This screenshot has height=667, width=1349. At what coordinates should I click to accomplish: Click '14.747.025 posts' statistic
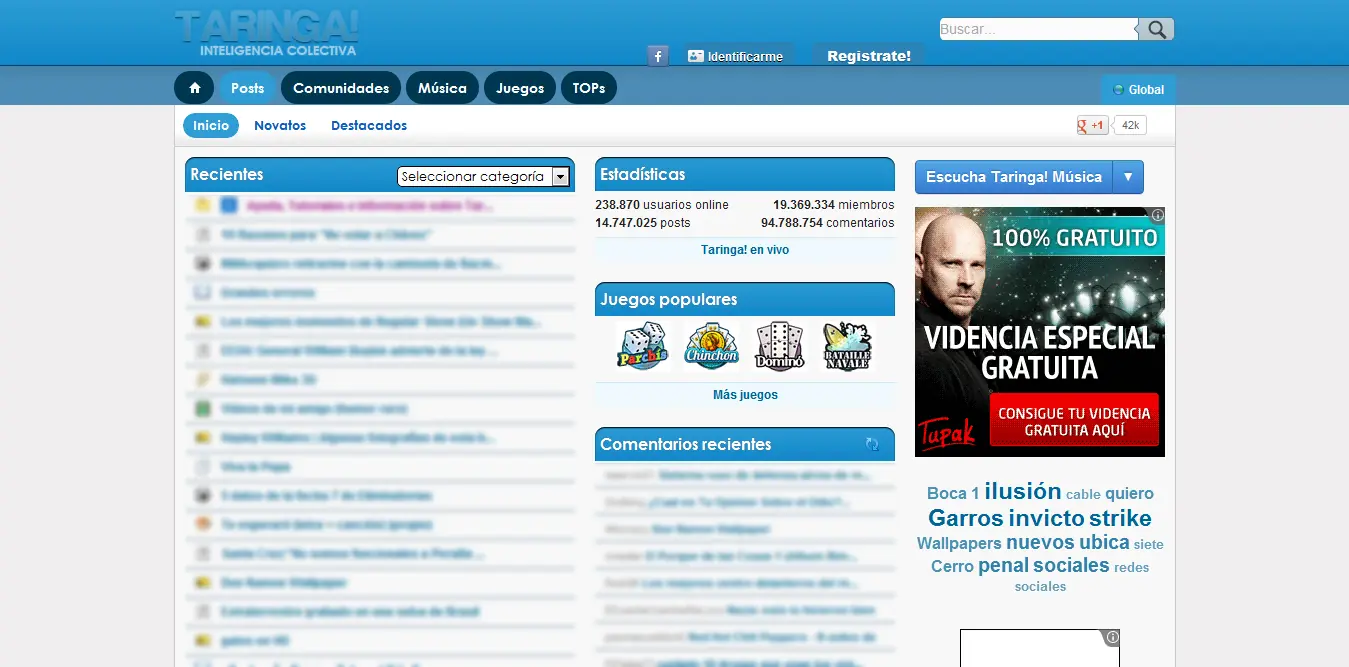[x=643, y=223]
